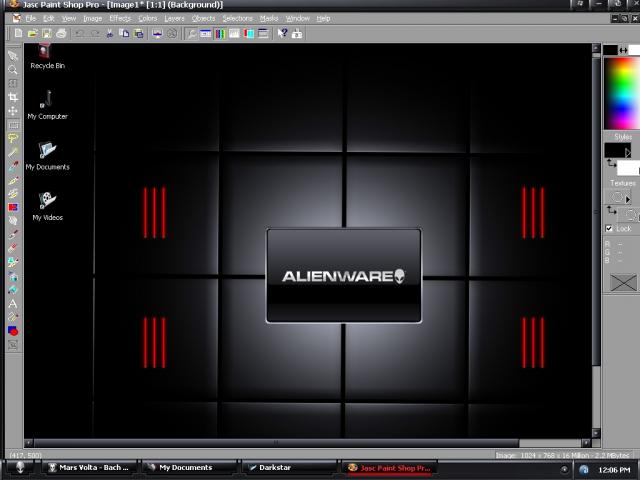Click the Alienware start button
This screenshot has width=640, height=480.
coord(20,468)
